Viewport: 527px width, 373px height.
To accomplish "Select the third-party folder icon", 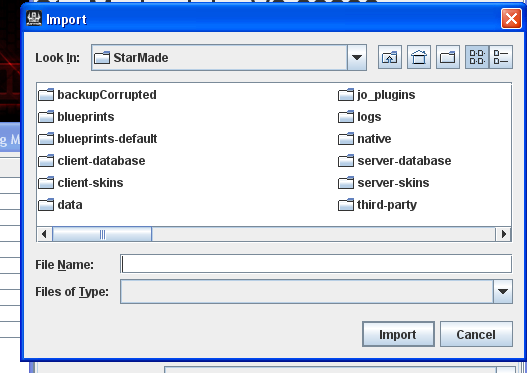I will 346,205.
